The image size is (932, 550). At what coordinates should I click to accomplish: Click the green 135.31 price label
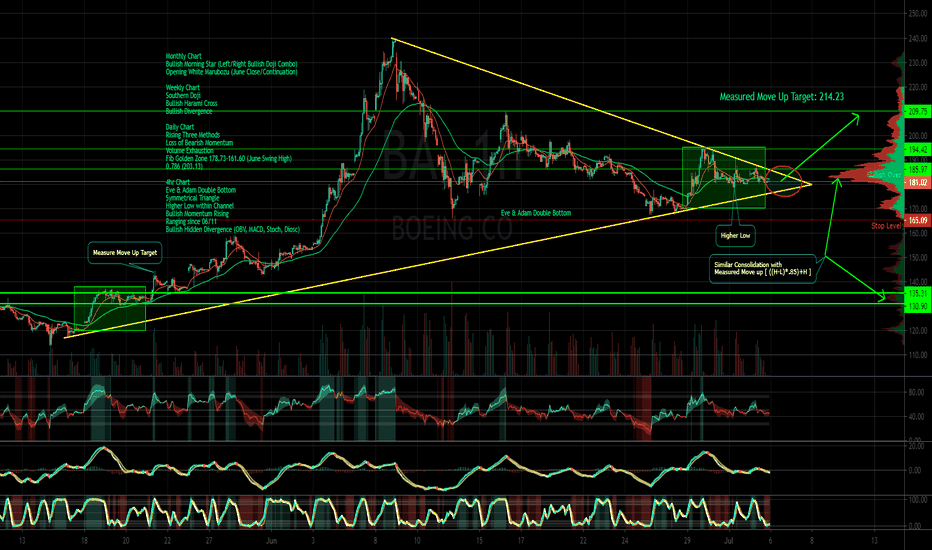click(x=917, y=293)
